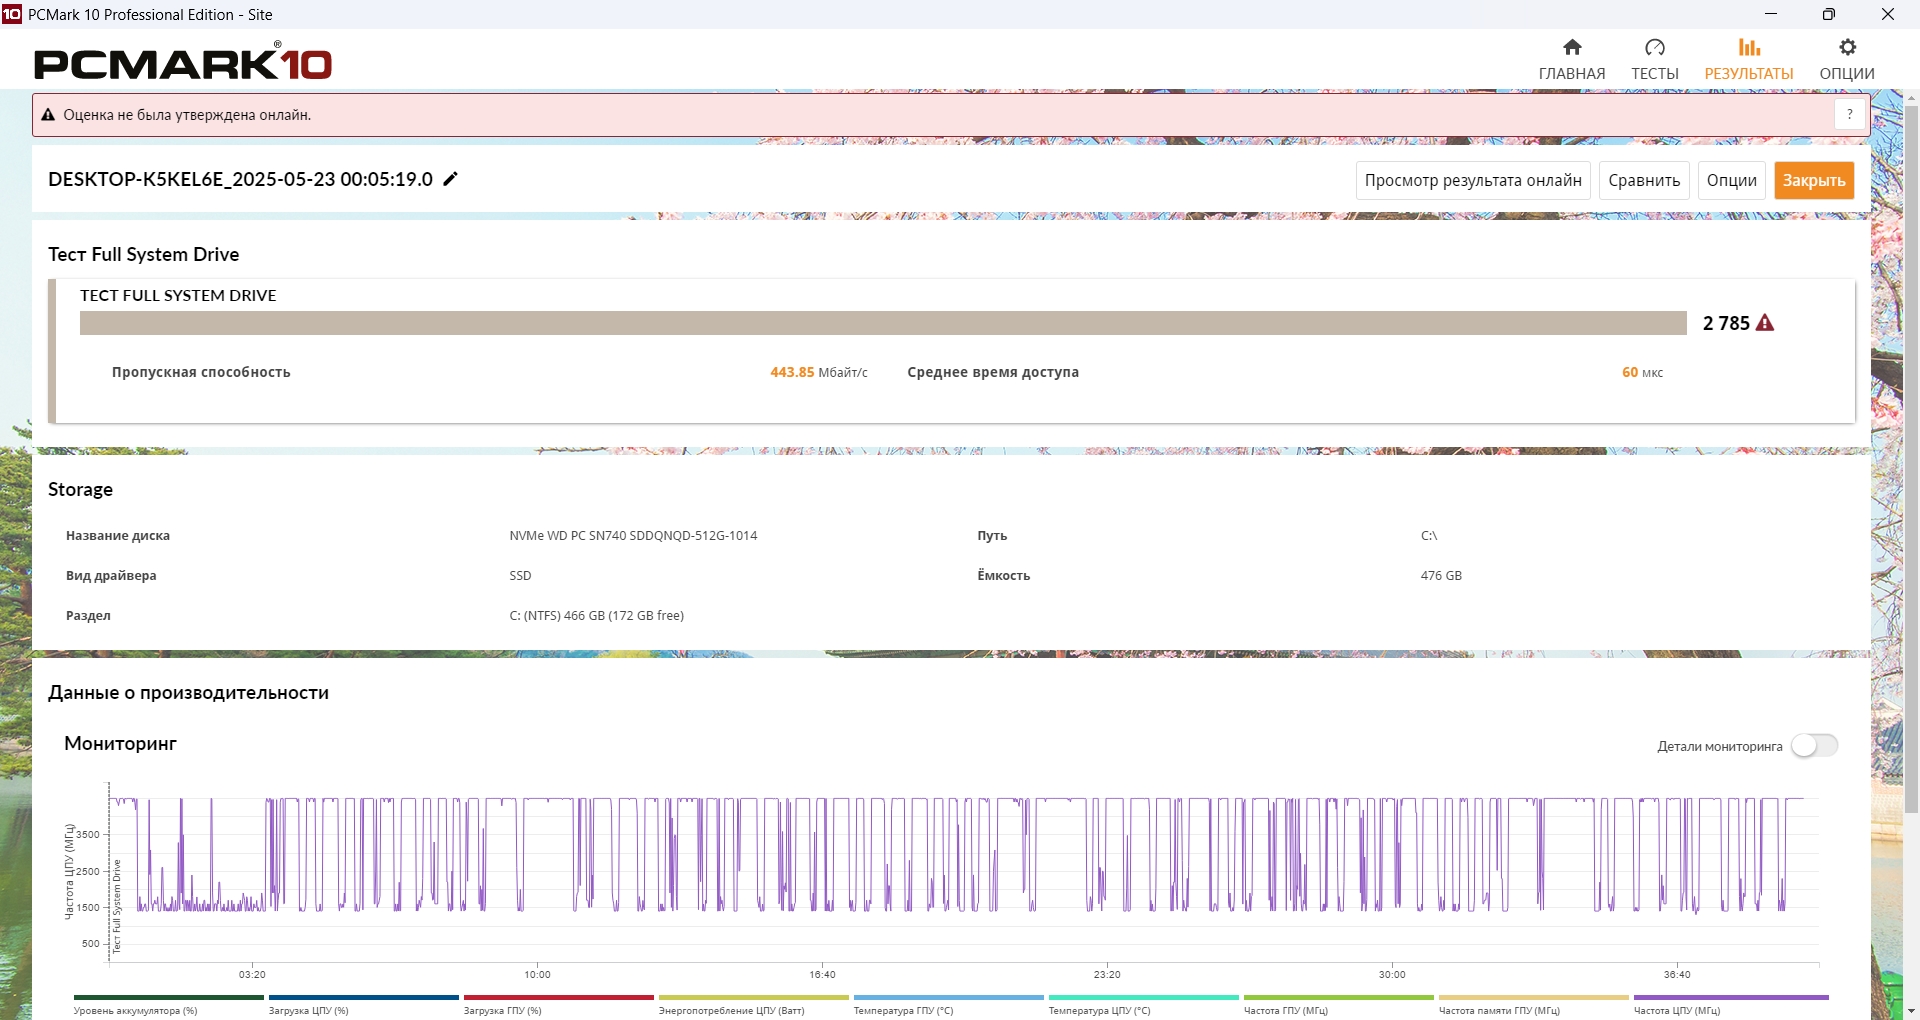The height and width of the screenshot is (1020, 1920).
Task: Click the Пропускная способность label
Action: tap(201, 372)
